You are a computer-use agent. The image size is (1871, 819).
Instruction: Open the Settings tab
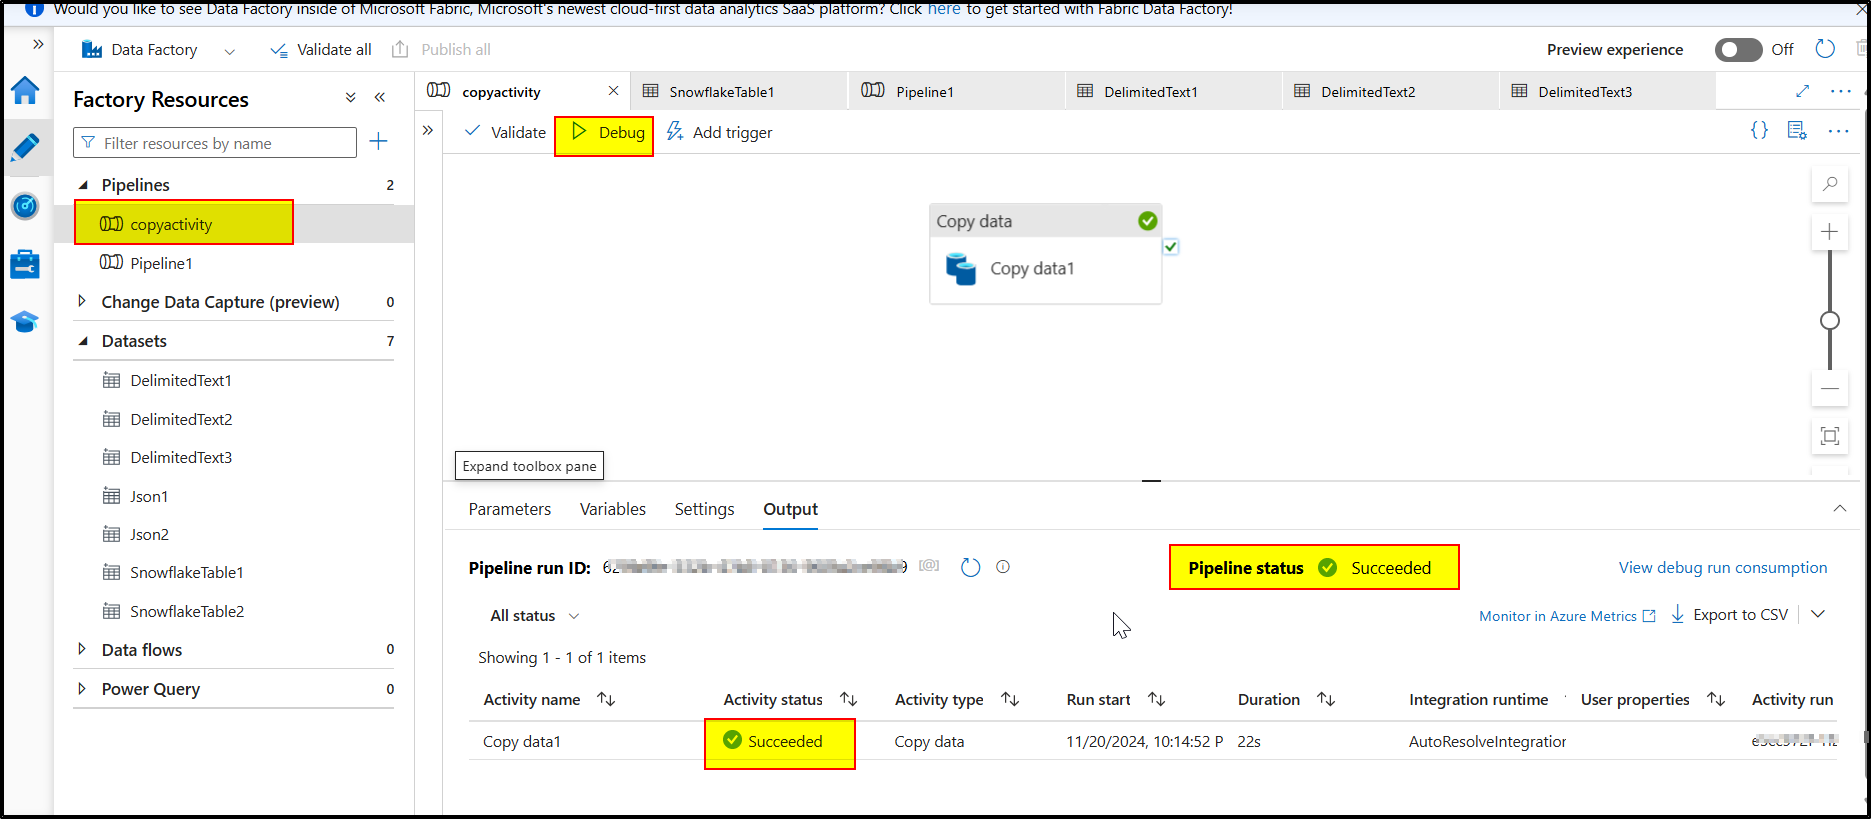pyautogui.click(x=704, y=509)
